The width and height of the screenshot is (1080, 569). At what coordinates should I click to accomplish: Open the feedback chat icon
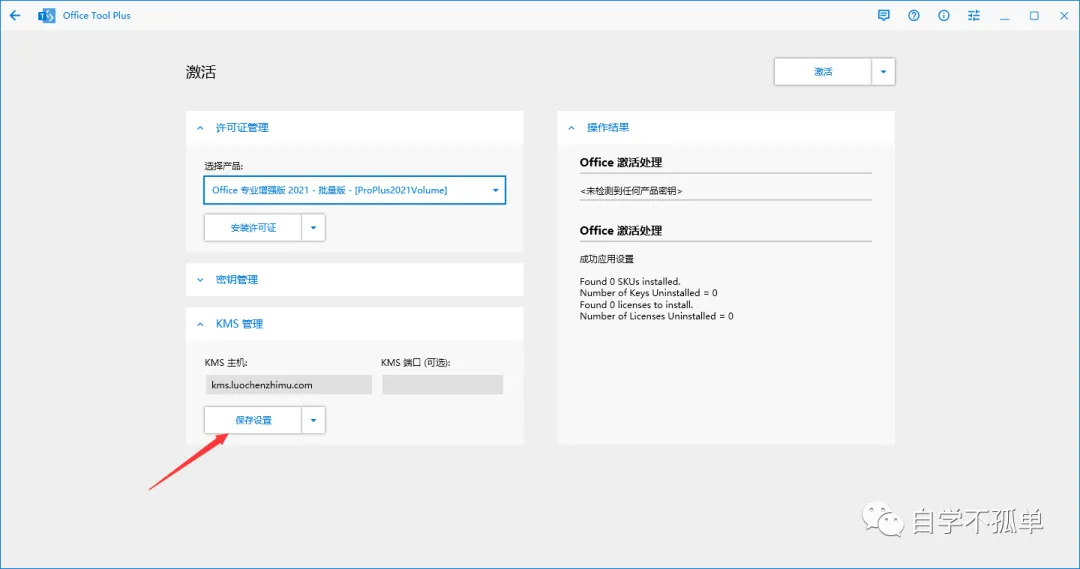(x=884, y=15)
